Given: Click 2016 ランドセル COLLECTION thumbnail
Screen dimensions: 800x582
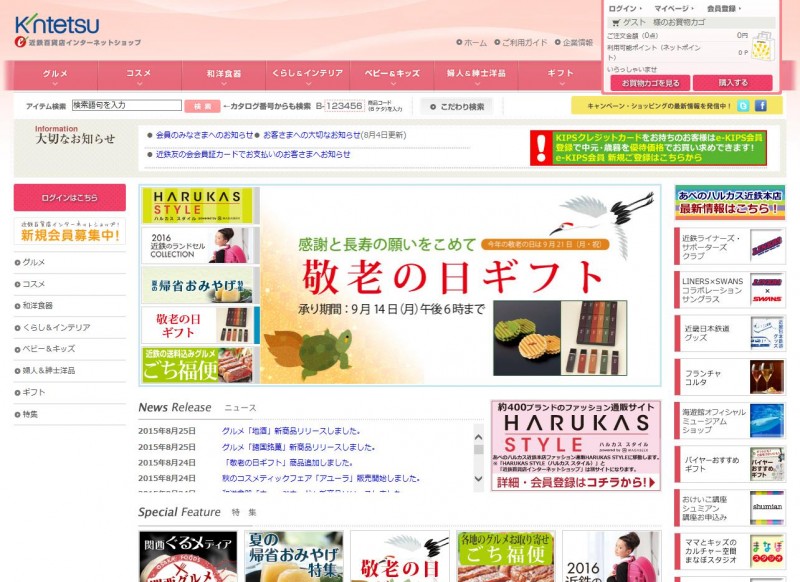Looking at the screenshot, I should [x=201, y=245].
